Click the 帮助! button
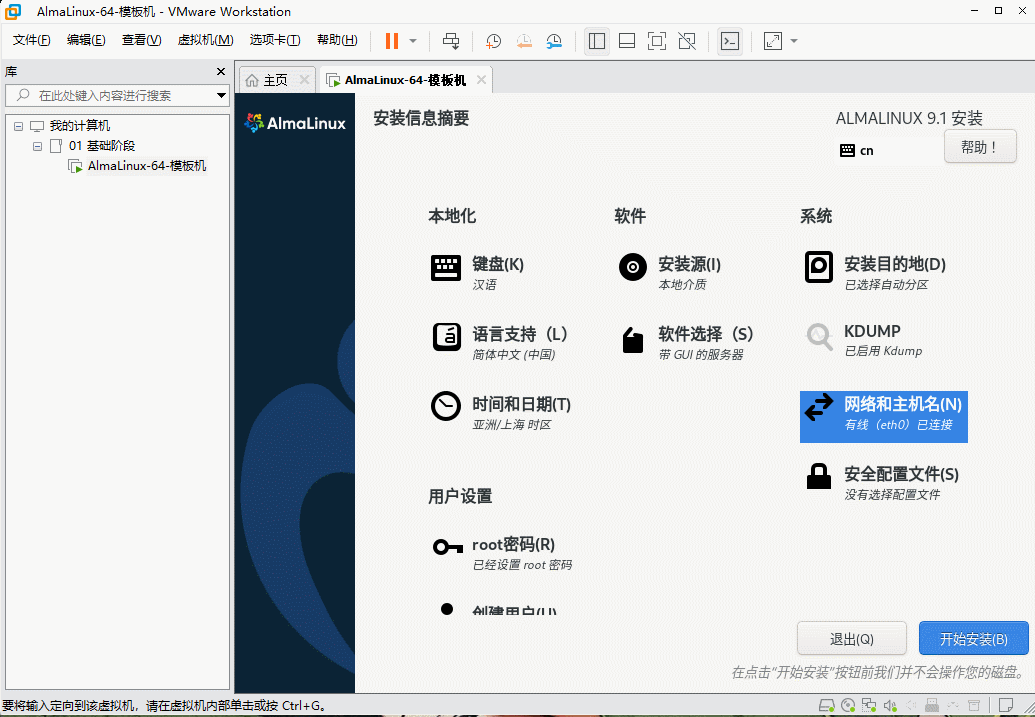 point(979,147)
